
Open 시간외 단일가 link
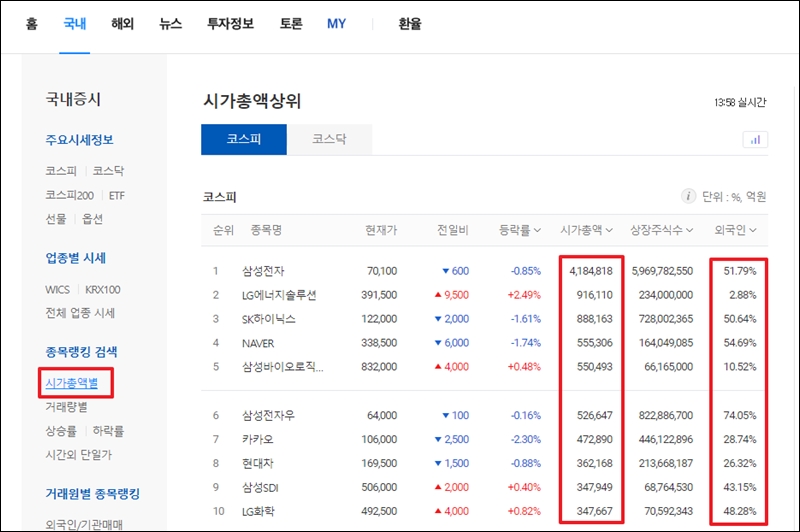pos(79,455)
